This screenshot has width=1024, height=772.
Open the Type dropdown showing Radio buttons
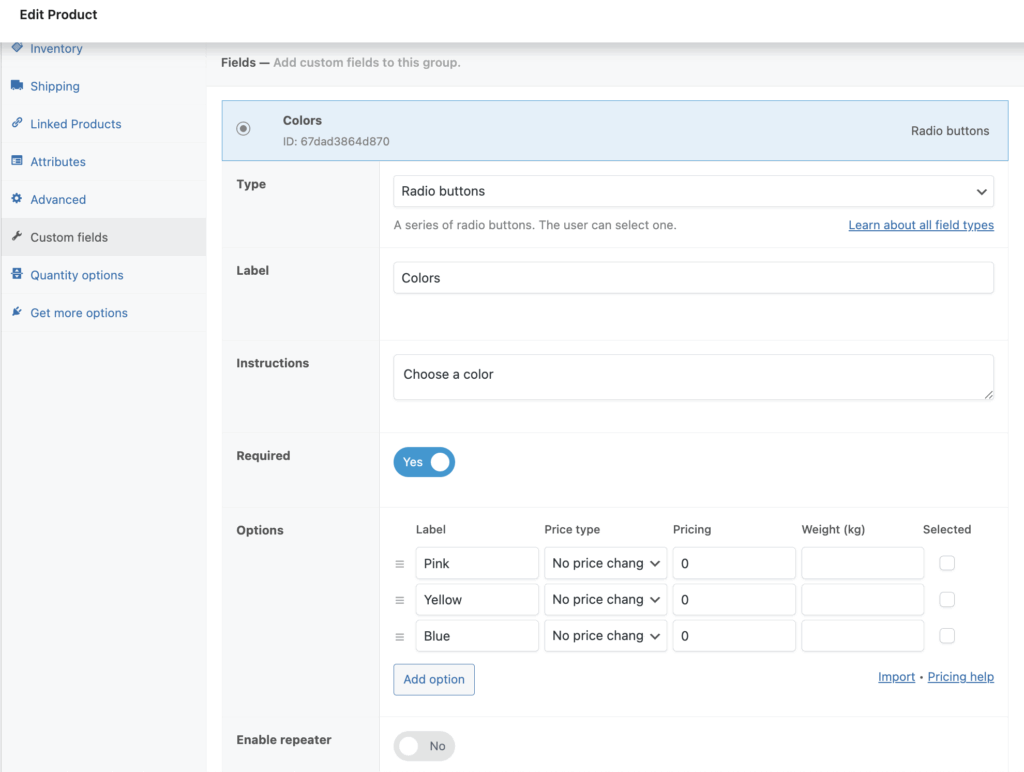pyautogui.click(x=693, y=191)
